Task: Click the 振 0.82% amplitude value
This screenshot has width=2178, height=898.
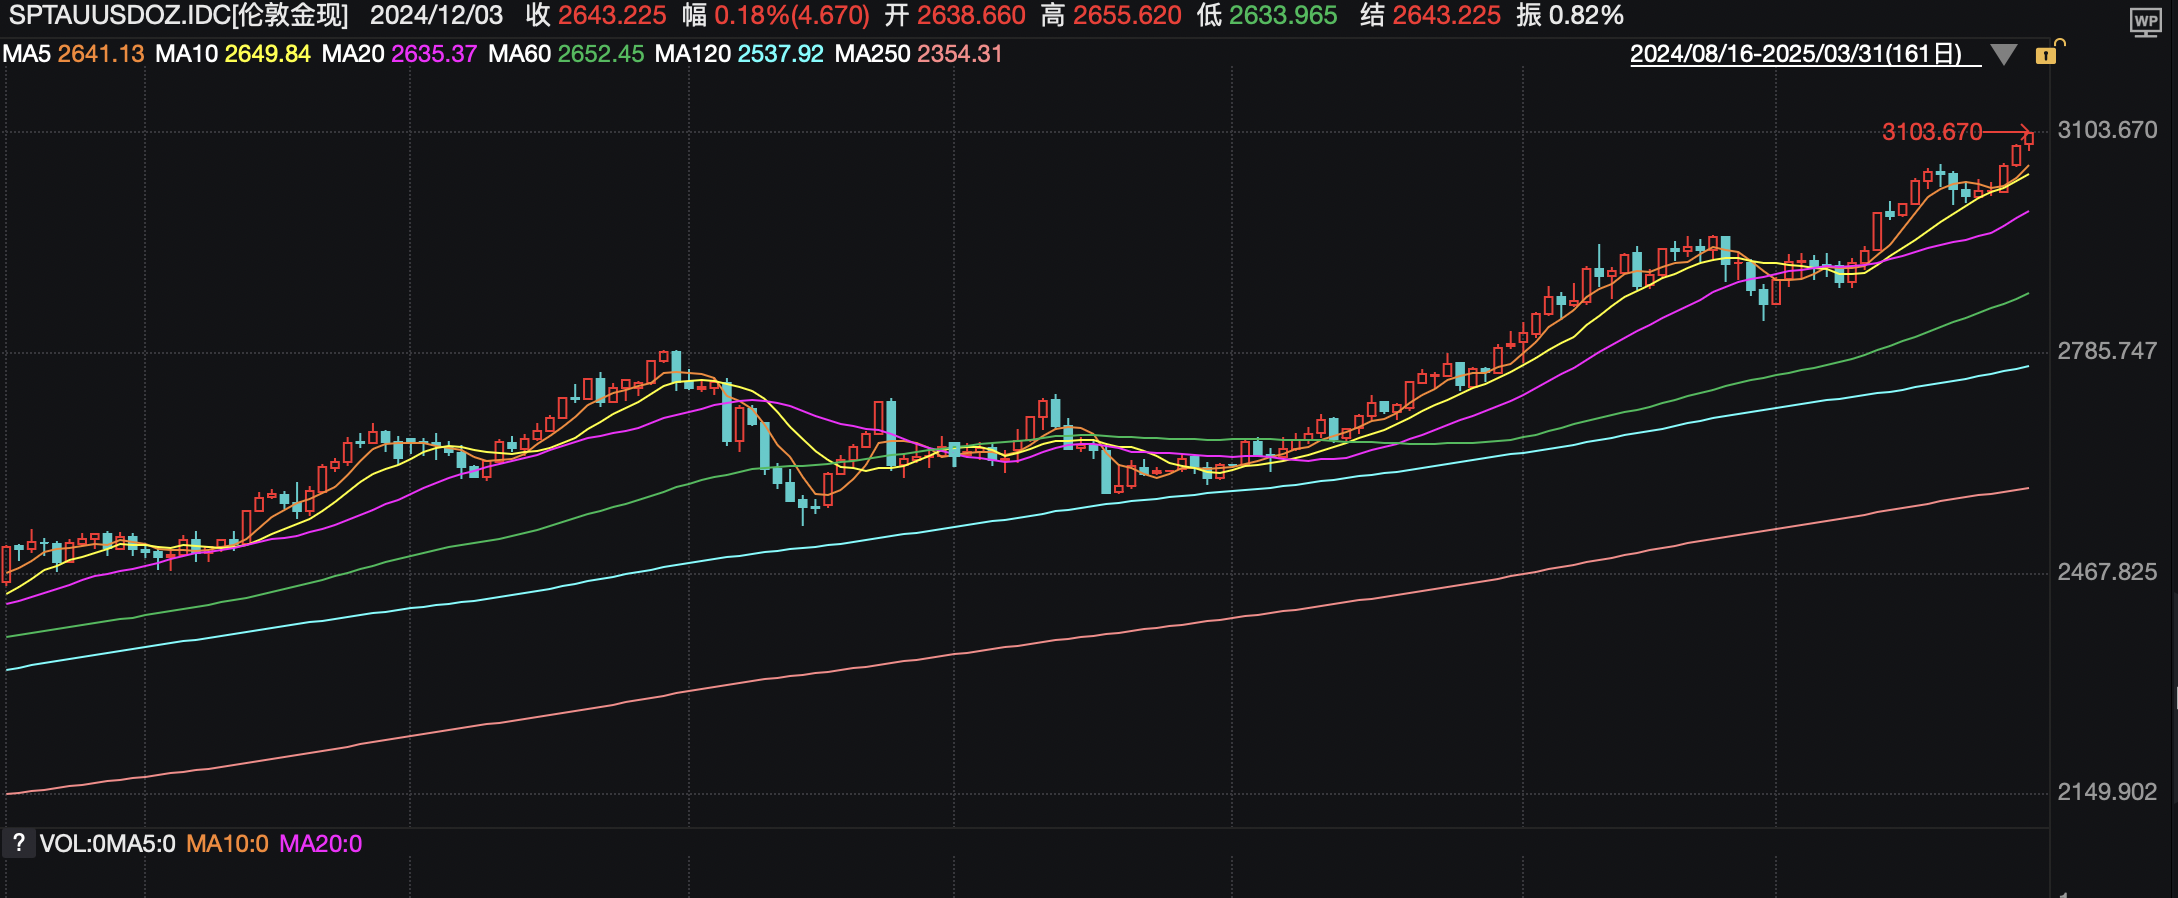Action: coord(1570,16)
